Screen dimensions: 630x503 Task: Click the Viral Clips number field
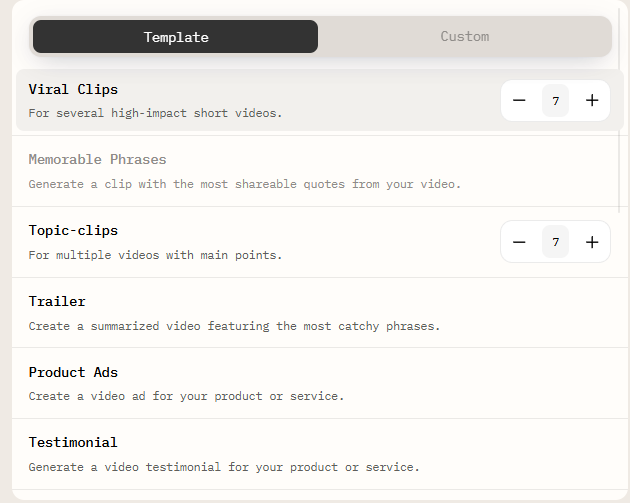pos(555,100)
